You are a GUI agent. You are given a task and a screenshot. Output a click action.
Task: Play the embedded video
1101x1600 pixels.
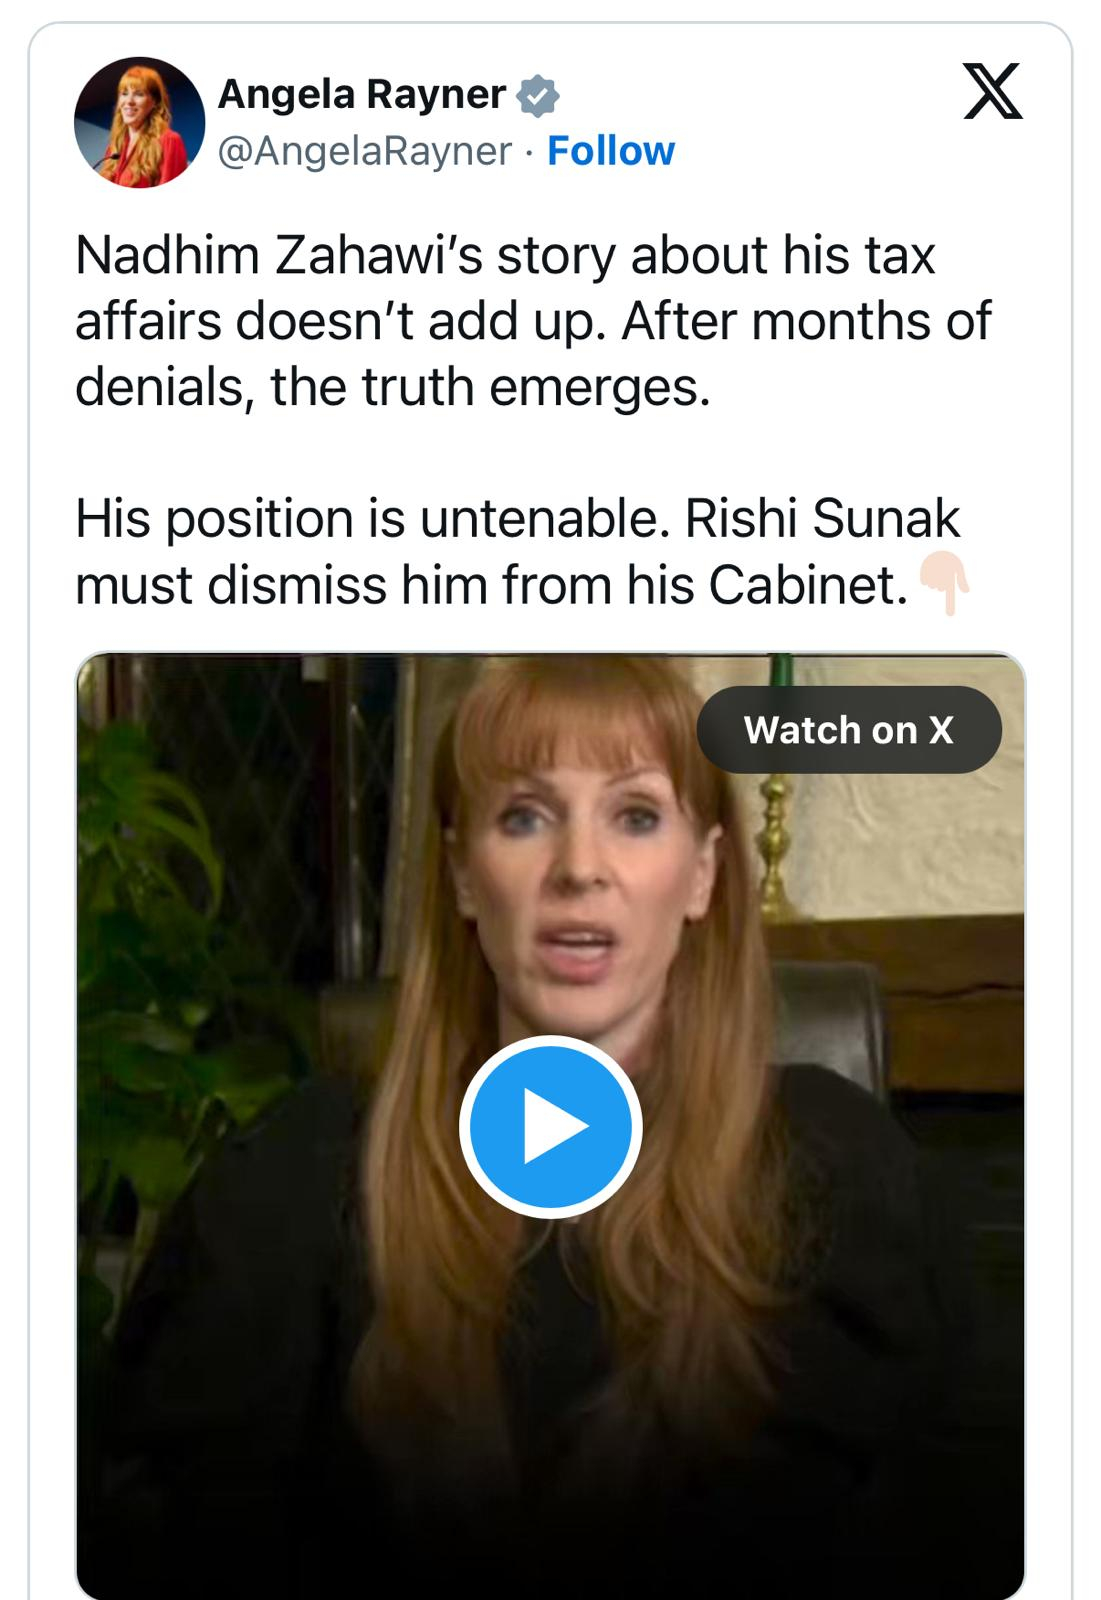pyautogui.click(x=550, y=1127)
